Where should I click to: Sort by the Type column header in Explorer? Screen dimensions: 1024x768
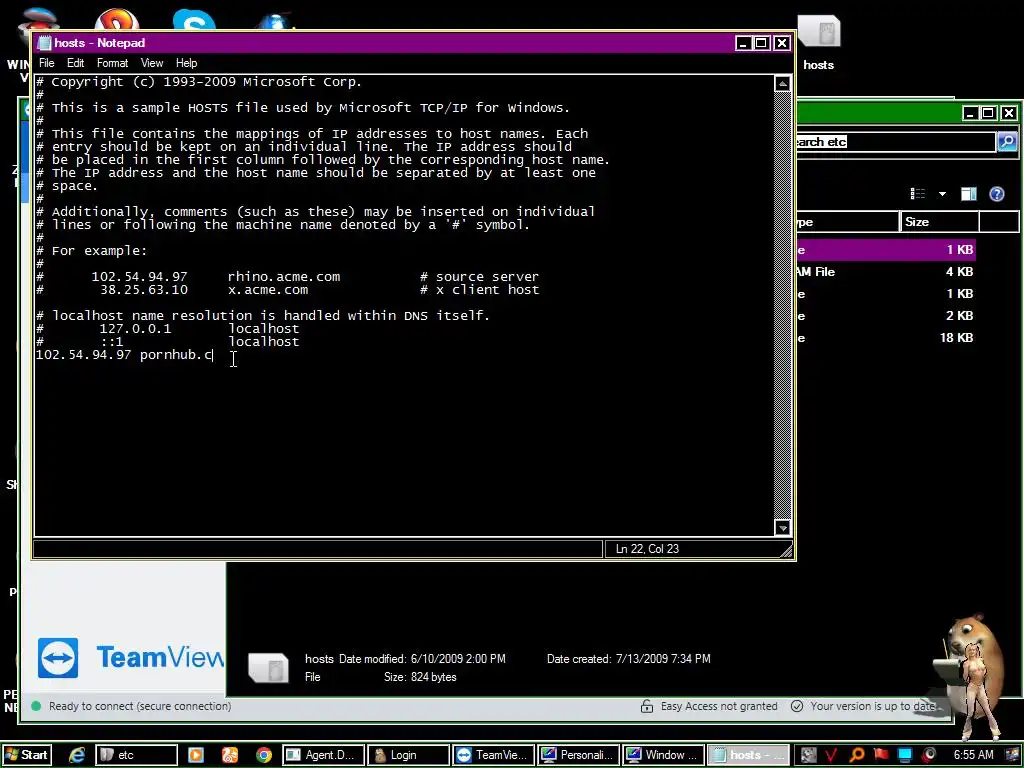pyautogui.click(x=847, y=222)
